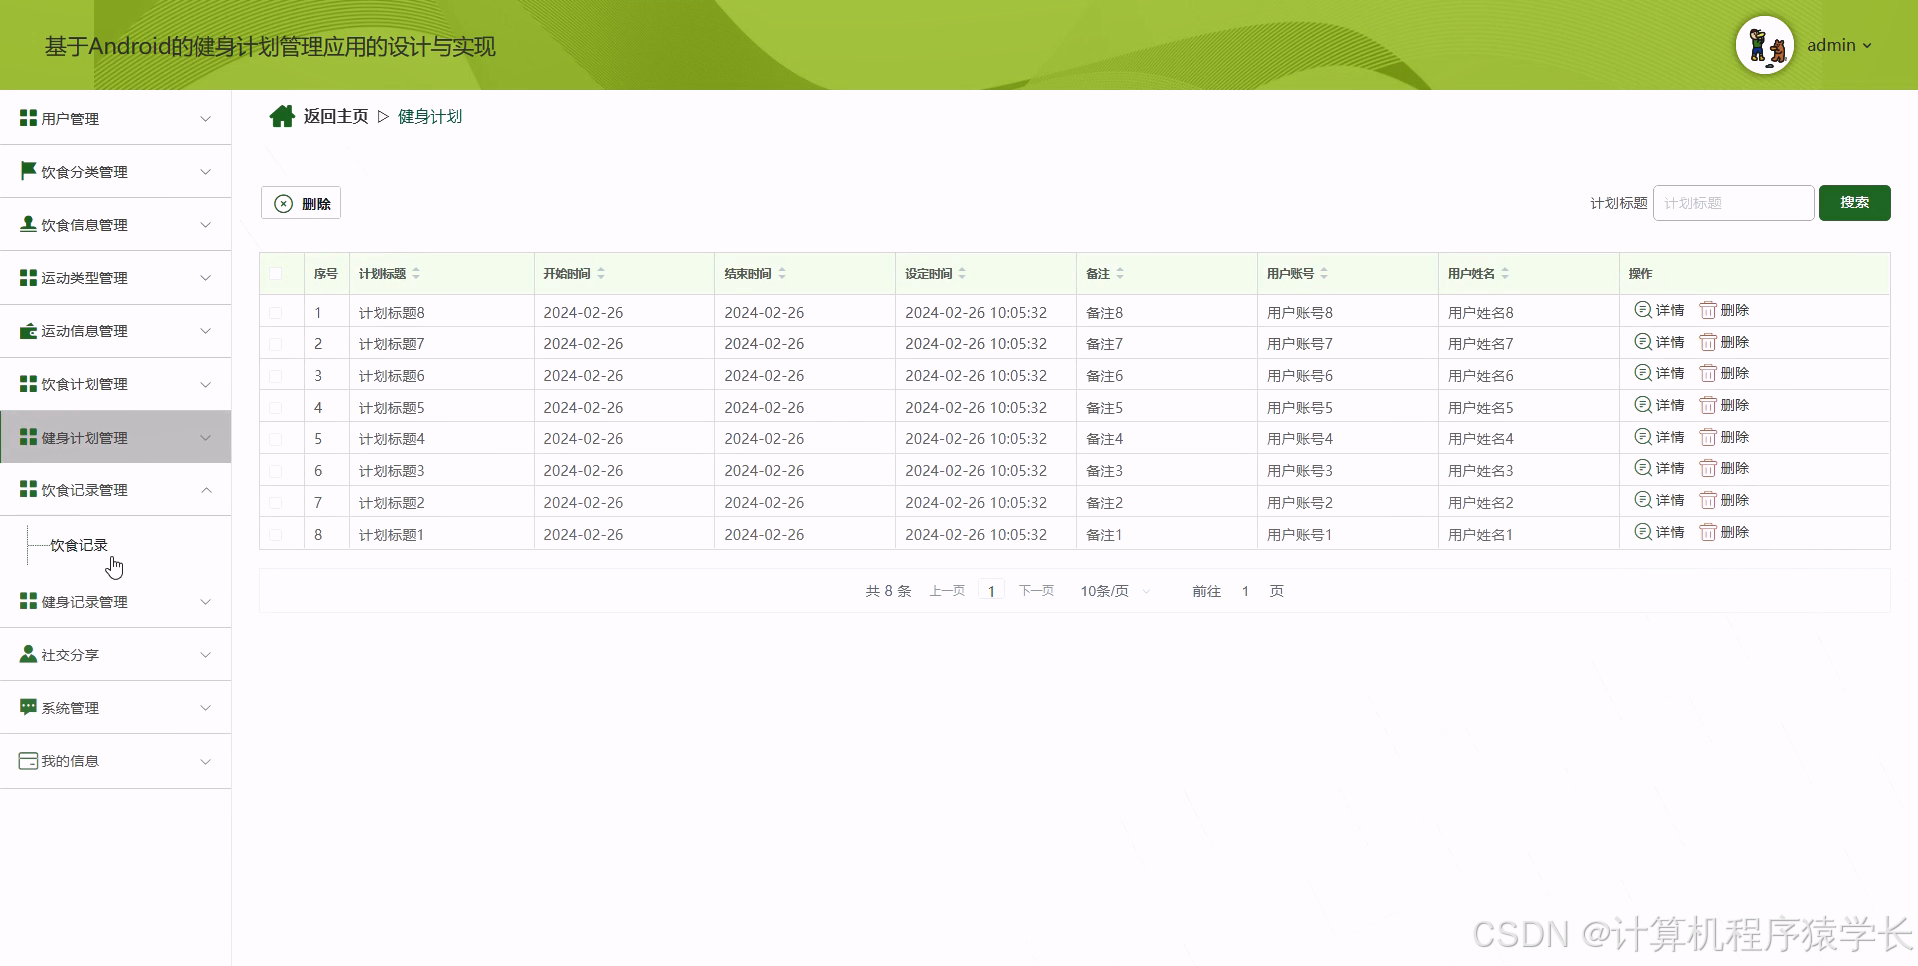Check the row checkbox for 计划标题1
Screen dimensions: 1918x966
tap(276, 535)
